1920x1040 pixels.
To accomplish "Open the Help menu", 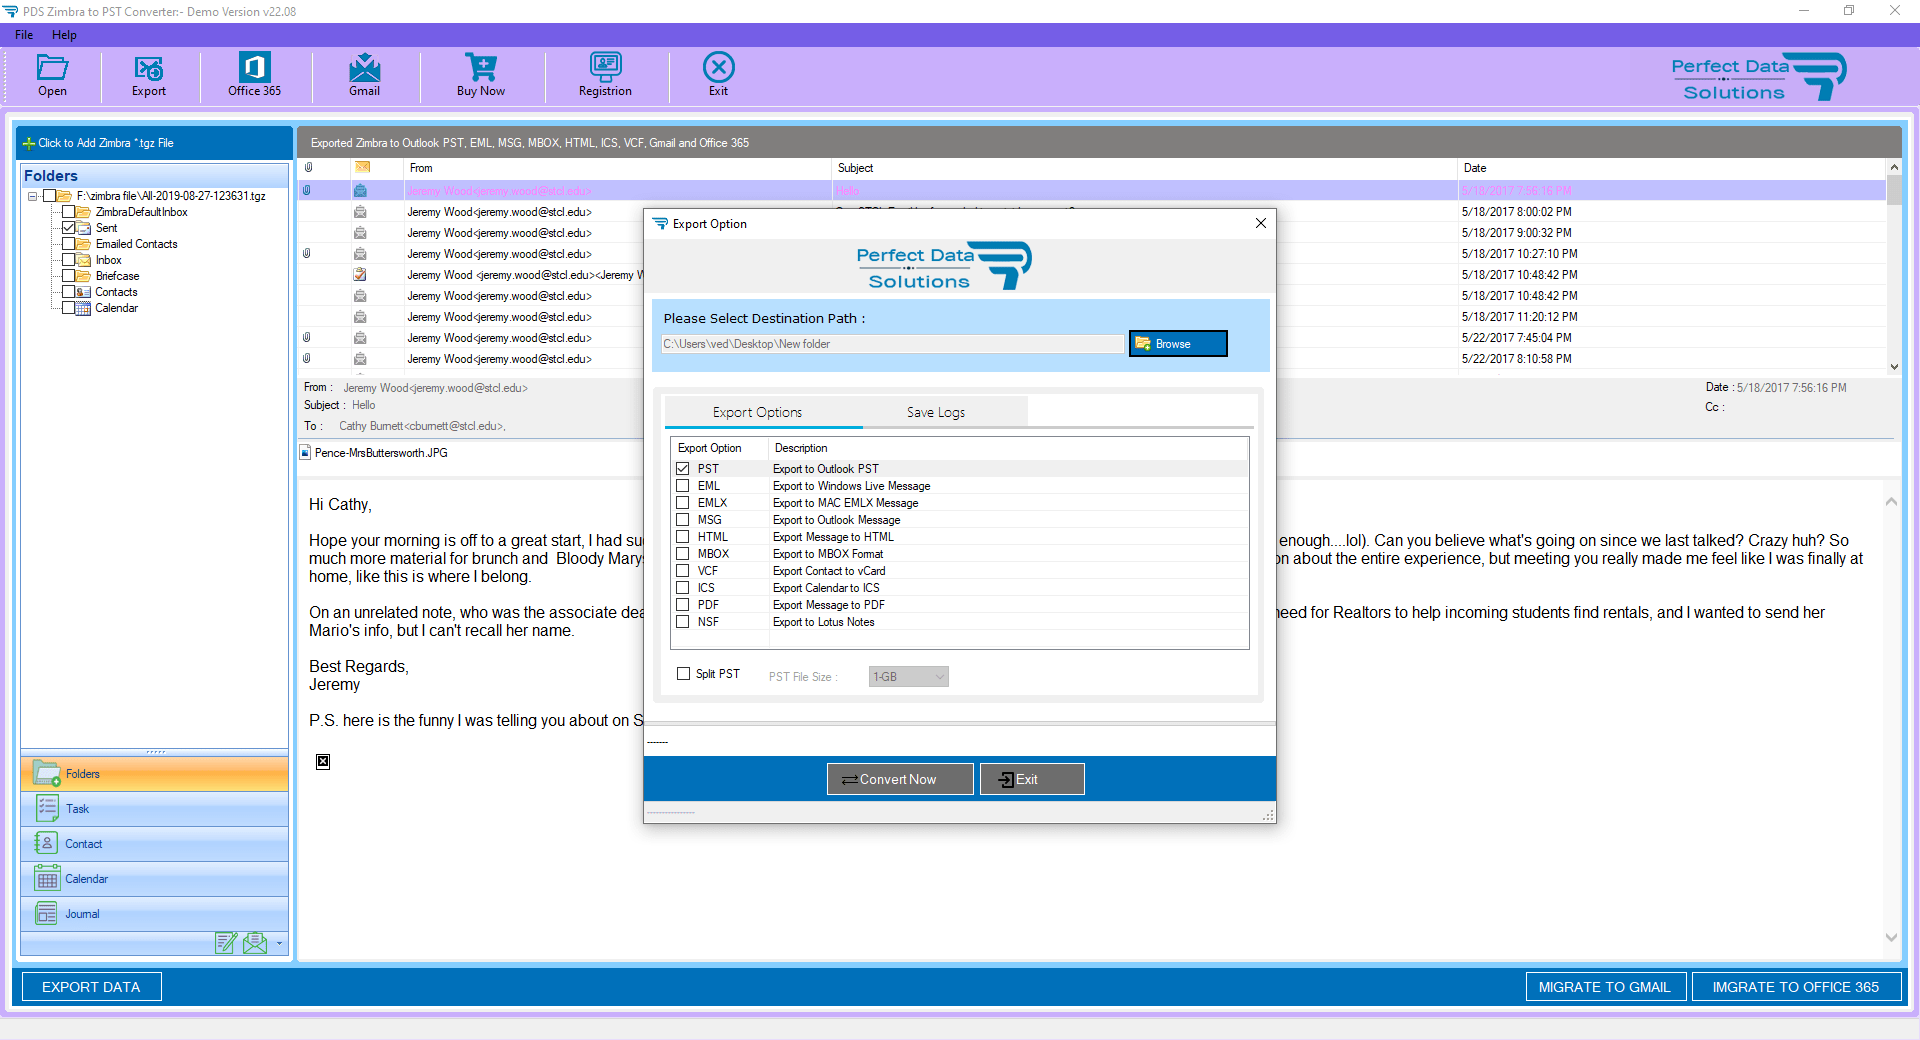I will click(64, 35).
